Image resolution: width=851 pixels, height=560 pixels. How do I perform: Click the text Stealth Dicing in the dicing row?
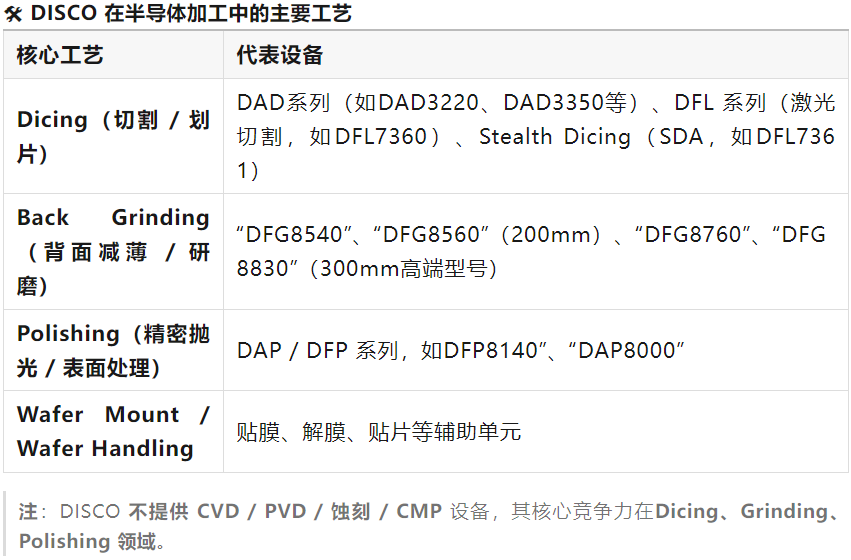[x=555, y=137]
